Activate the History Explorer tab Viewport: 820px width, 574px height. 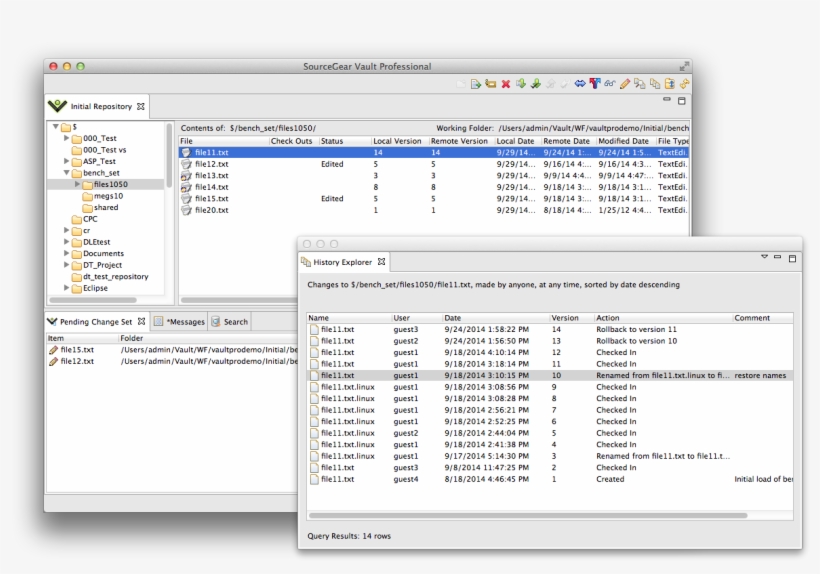[344, 262]
